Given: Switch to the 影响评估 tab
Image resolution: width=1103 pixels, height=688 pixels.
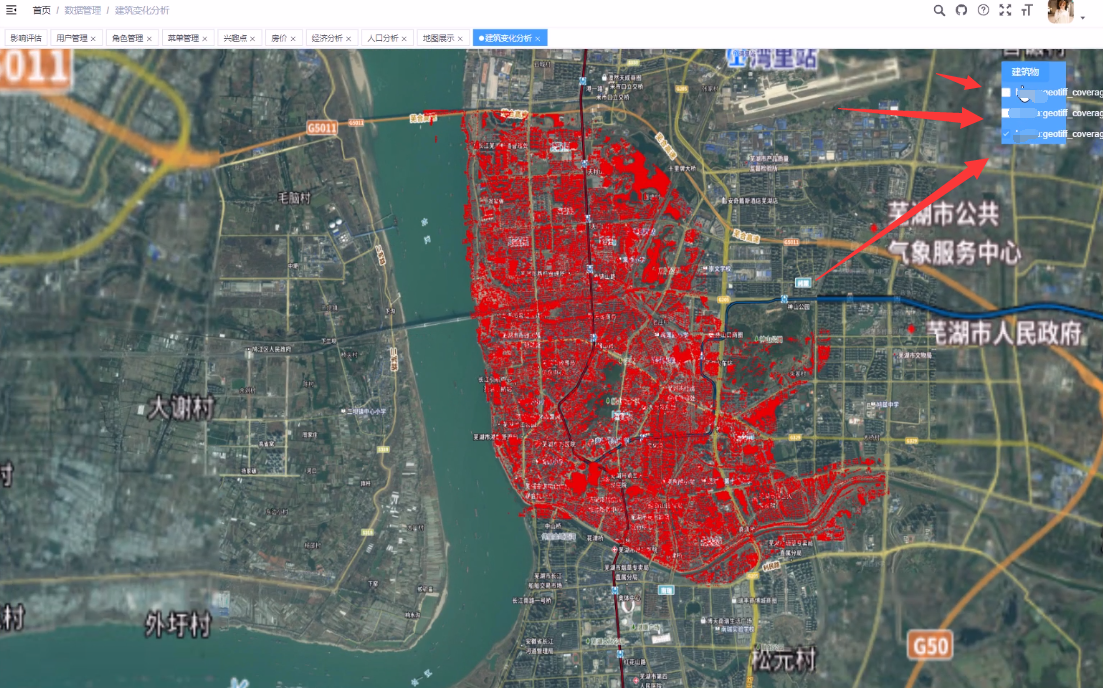Looking at the screenshot, I should pos(26,38).
